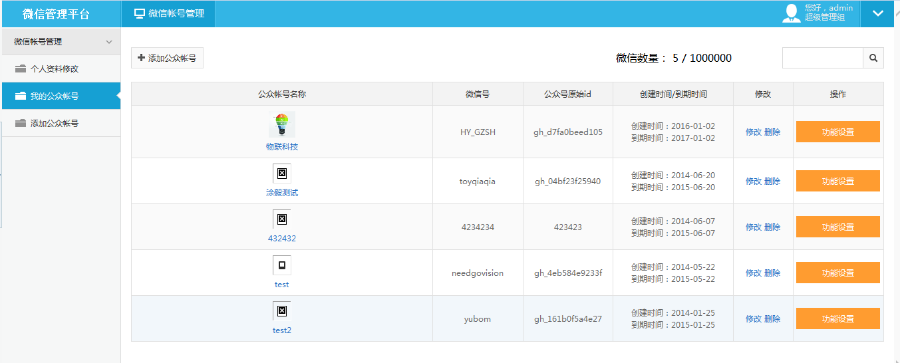Screen dimensions: 900x363
Task: Click 功能设置 for yubom account
Action: (838, 318)
